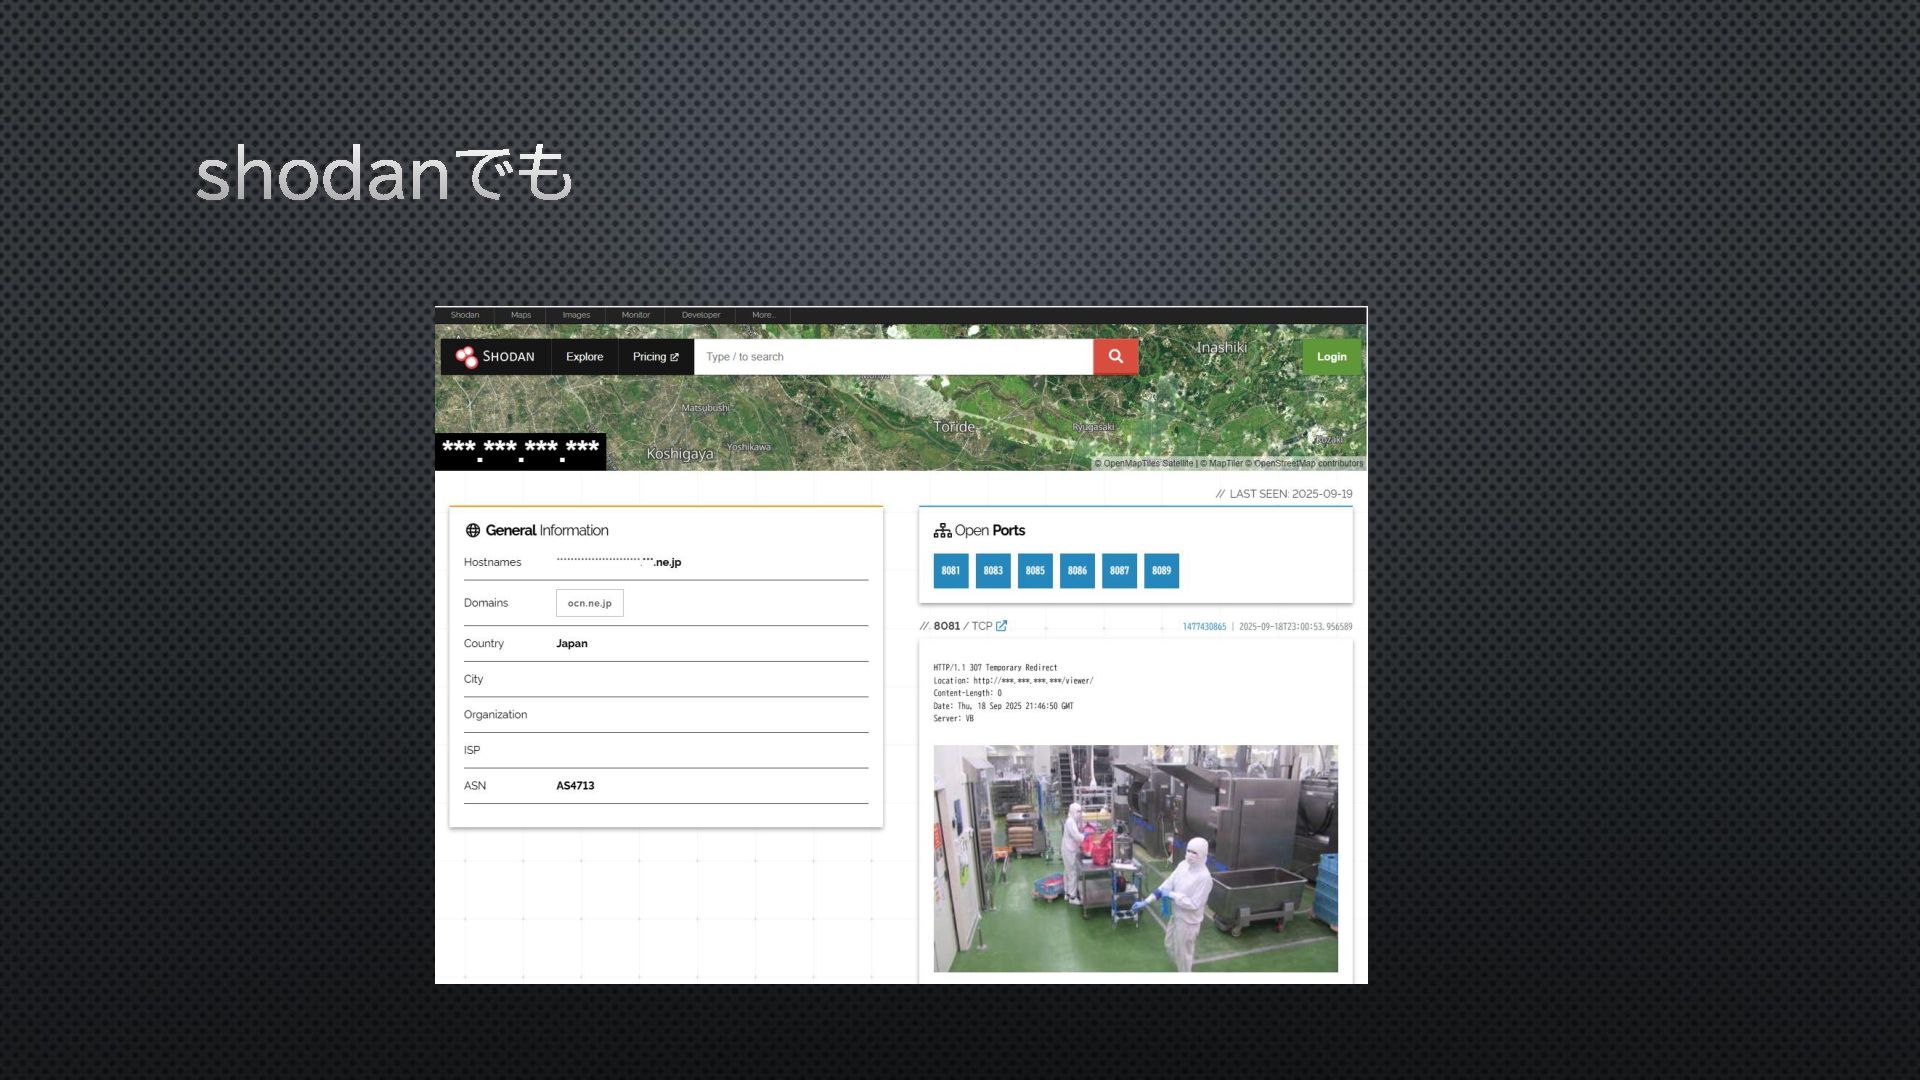Click the masked hostname ending in .ne.jp
1920x1080 pixels.
pos(618,562)
